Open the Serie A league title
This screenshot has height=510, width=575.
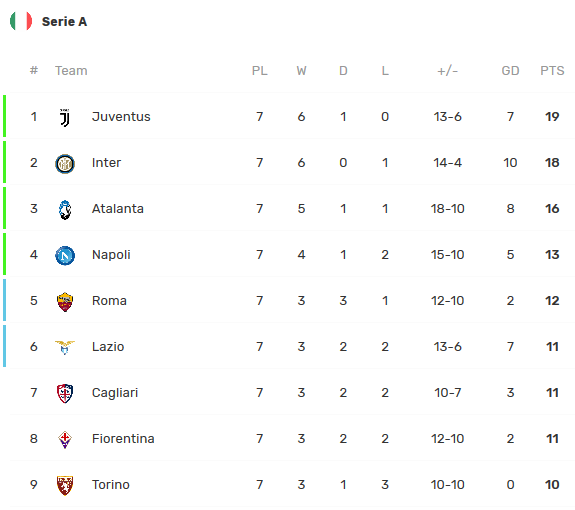click(x=64, y=22)
